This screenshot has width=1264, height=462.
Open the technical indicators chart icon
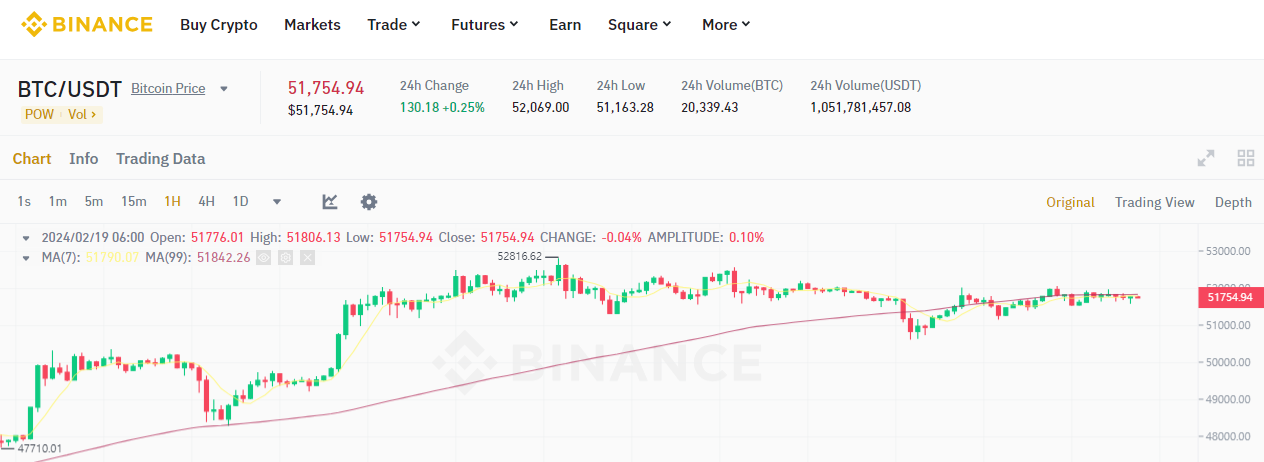pos(330,202)
